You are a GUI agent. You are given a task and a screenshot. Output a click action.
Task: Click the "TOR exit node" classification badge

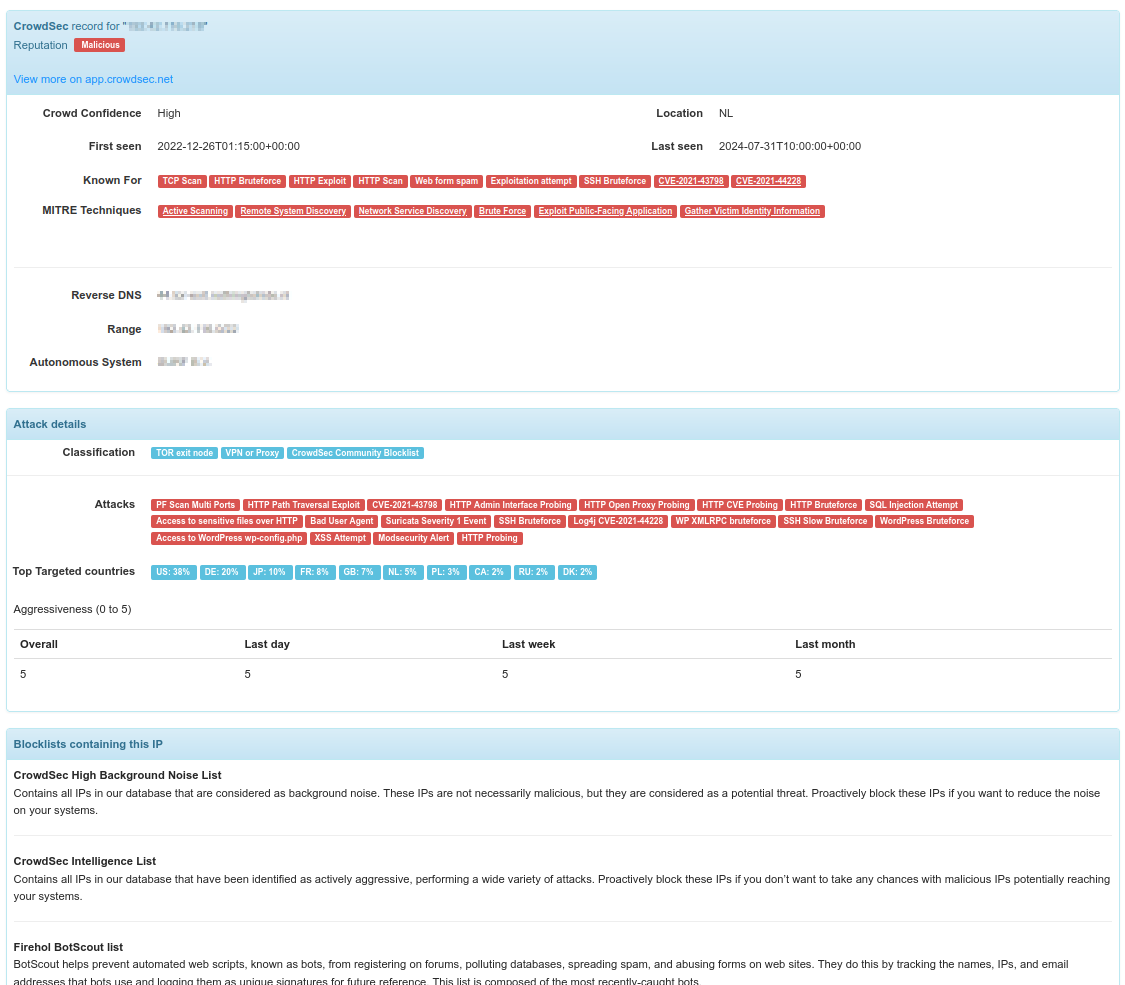click(184, 453)
